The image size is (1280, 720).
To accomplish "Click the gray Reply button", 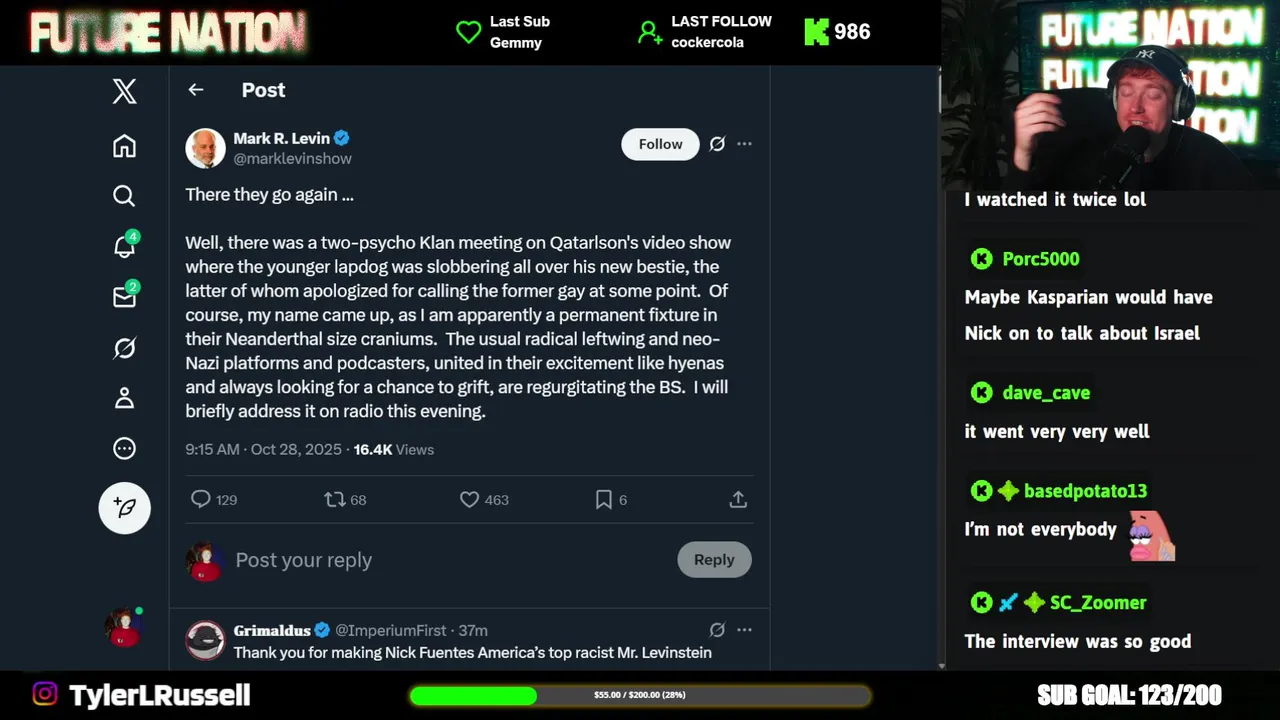I will 714,560.
